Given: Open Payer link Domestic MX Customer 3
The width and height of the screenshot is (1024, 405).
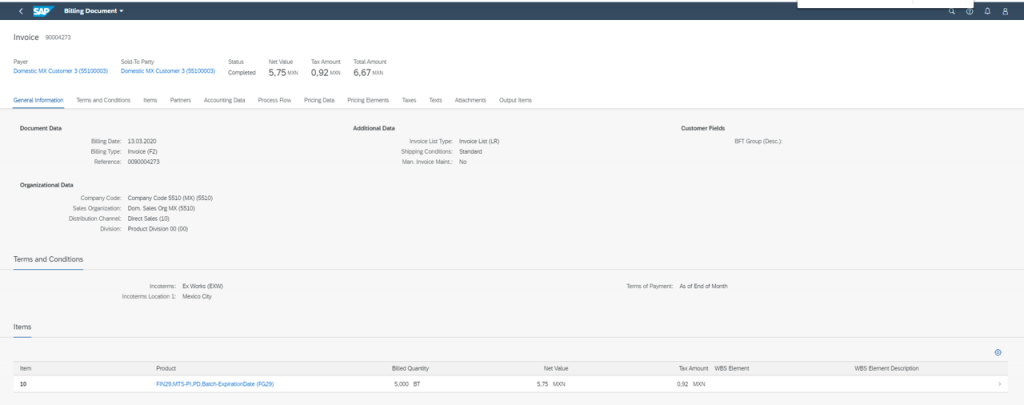Looking at the screenshot, I should click(x=61, y=71).
